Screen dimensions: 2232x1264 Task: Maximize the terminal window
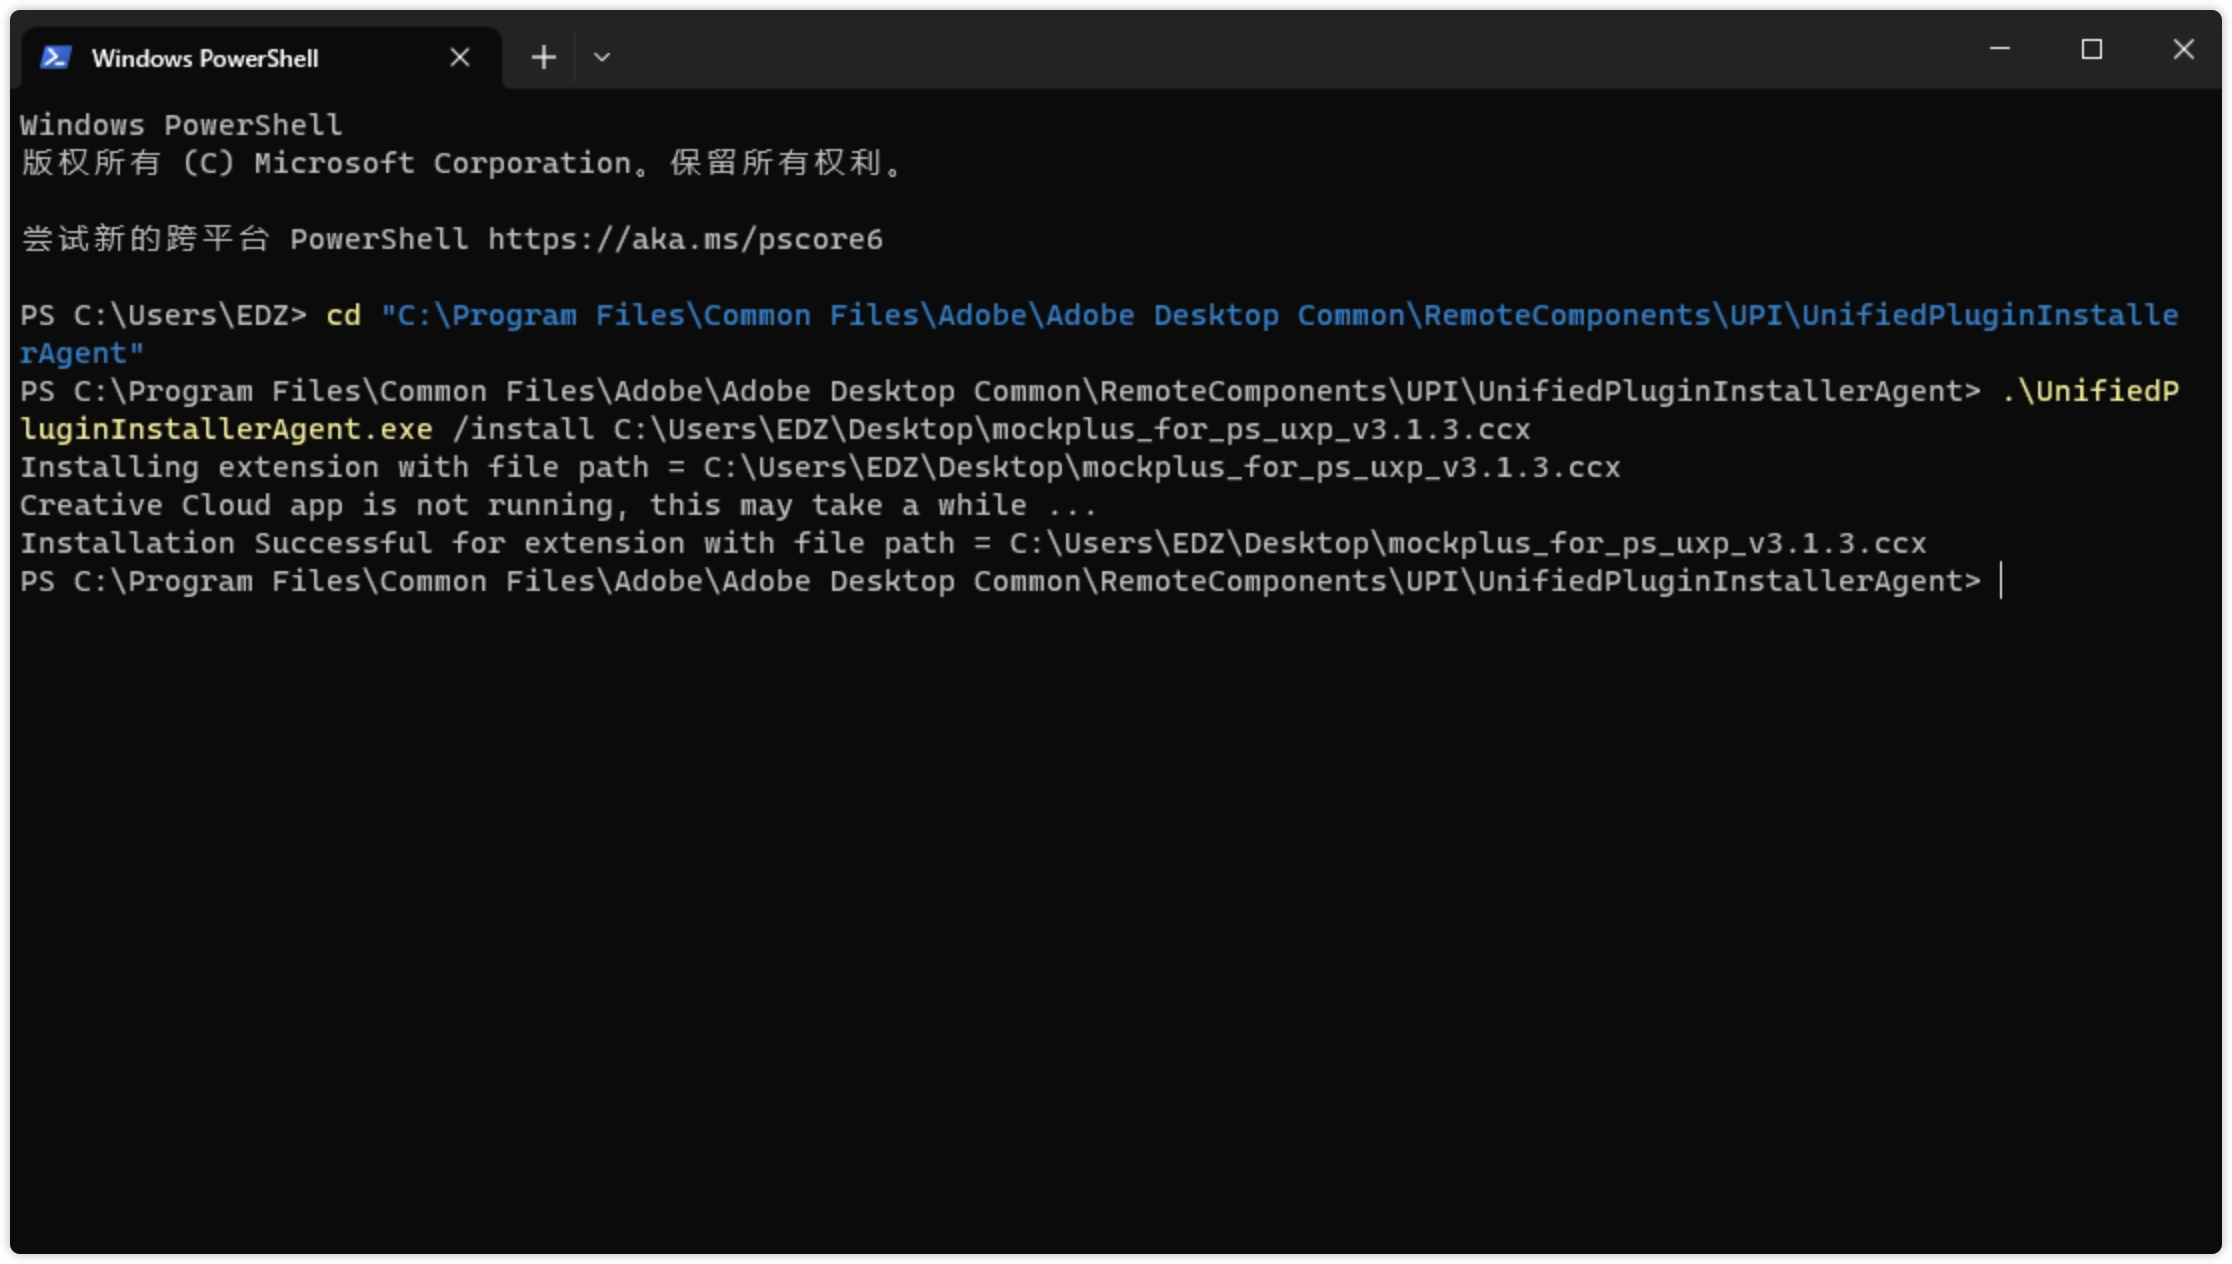(2091, 49)
